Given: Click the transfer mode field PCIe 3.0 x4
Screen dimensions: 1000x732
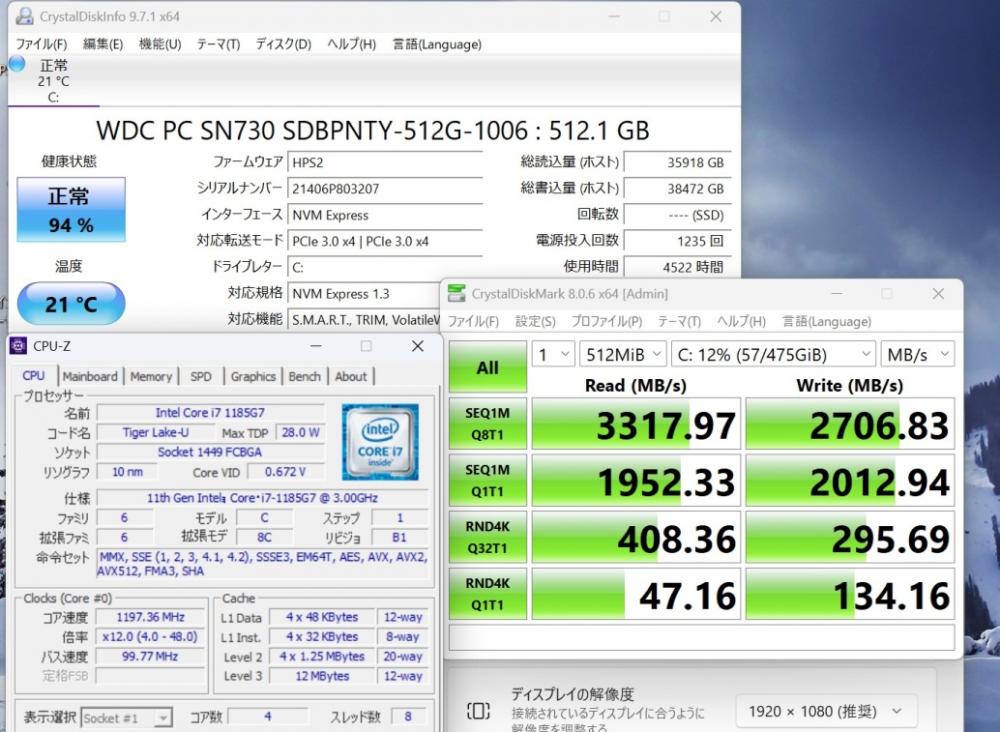Looking at the screenshot, I should 385,241.
